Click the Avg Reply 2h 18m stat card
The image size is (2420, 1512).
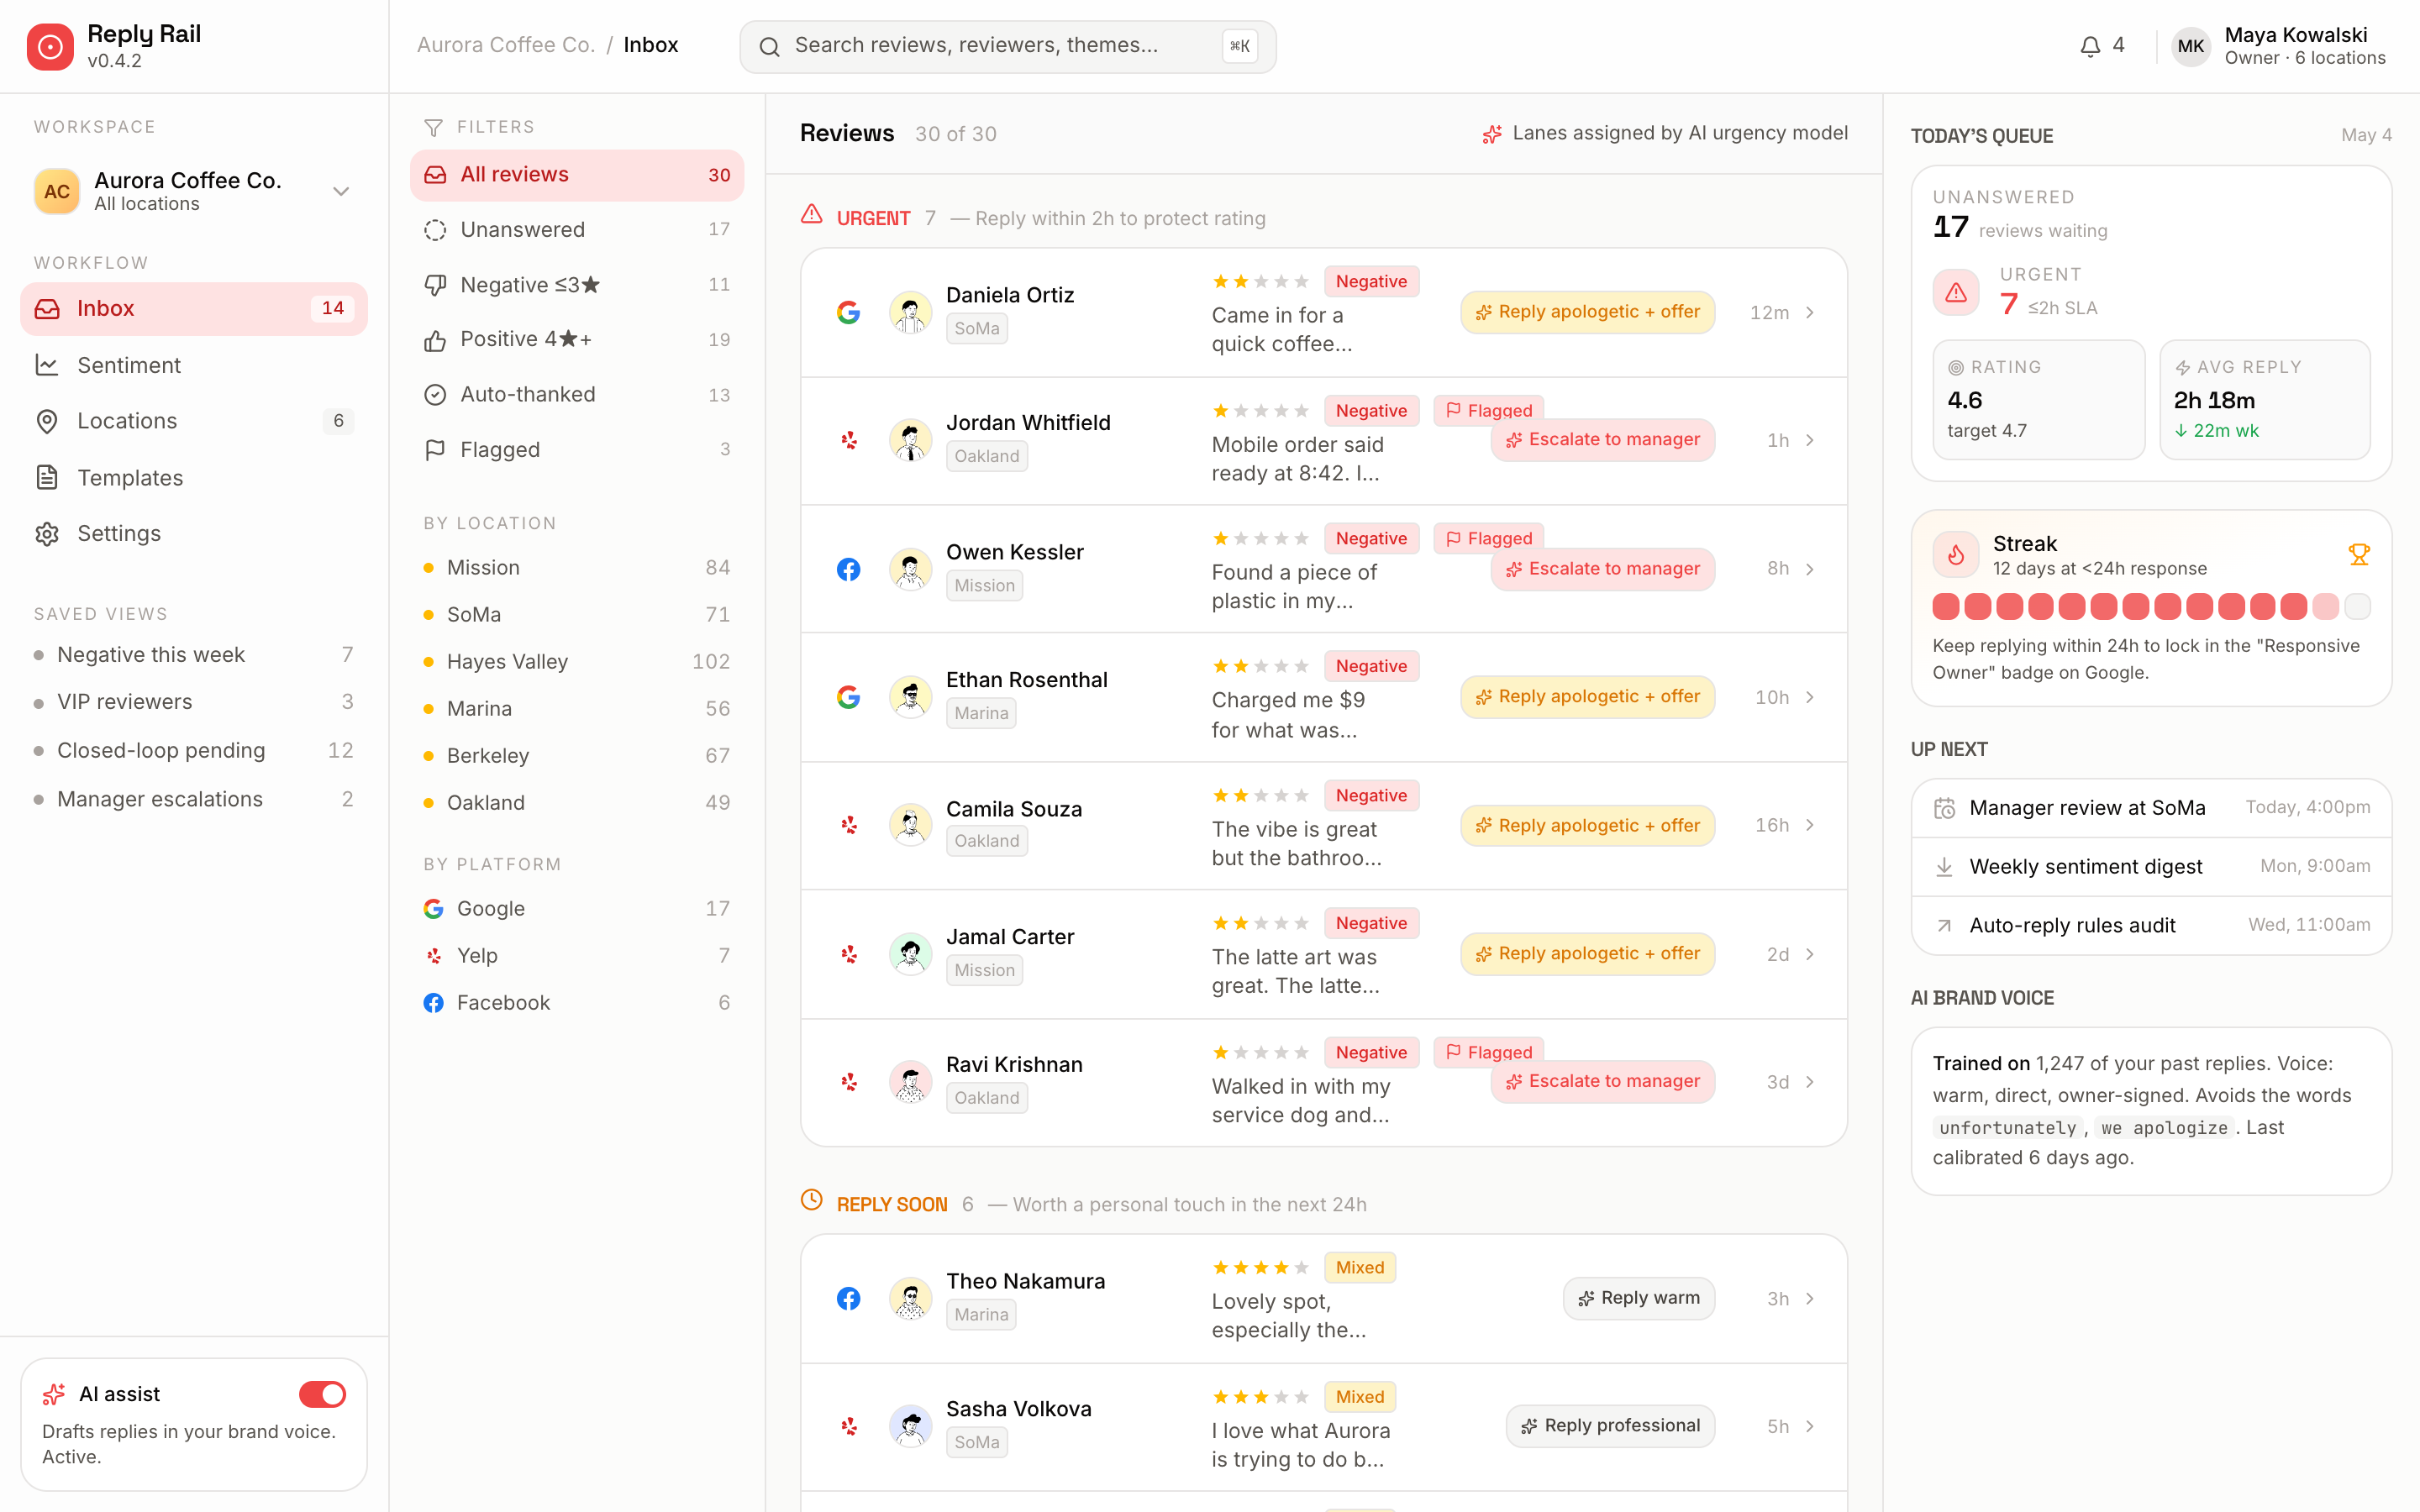pyautogui.click(x=2265, y=399)
